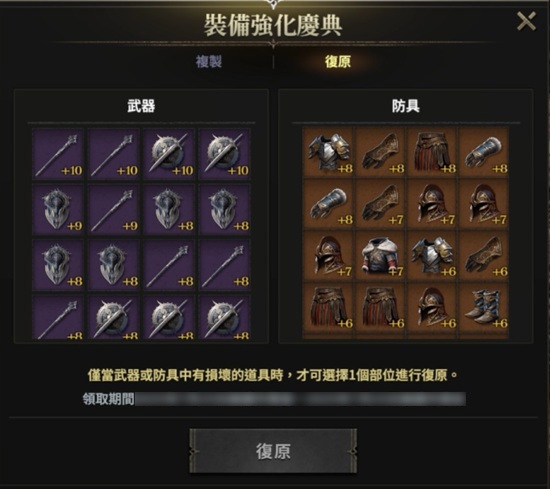The image size is (550, 489).
Task: Choose the +7 helmet in third armor row
Action: pos(329,255)
